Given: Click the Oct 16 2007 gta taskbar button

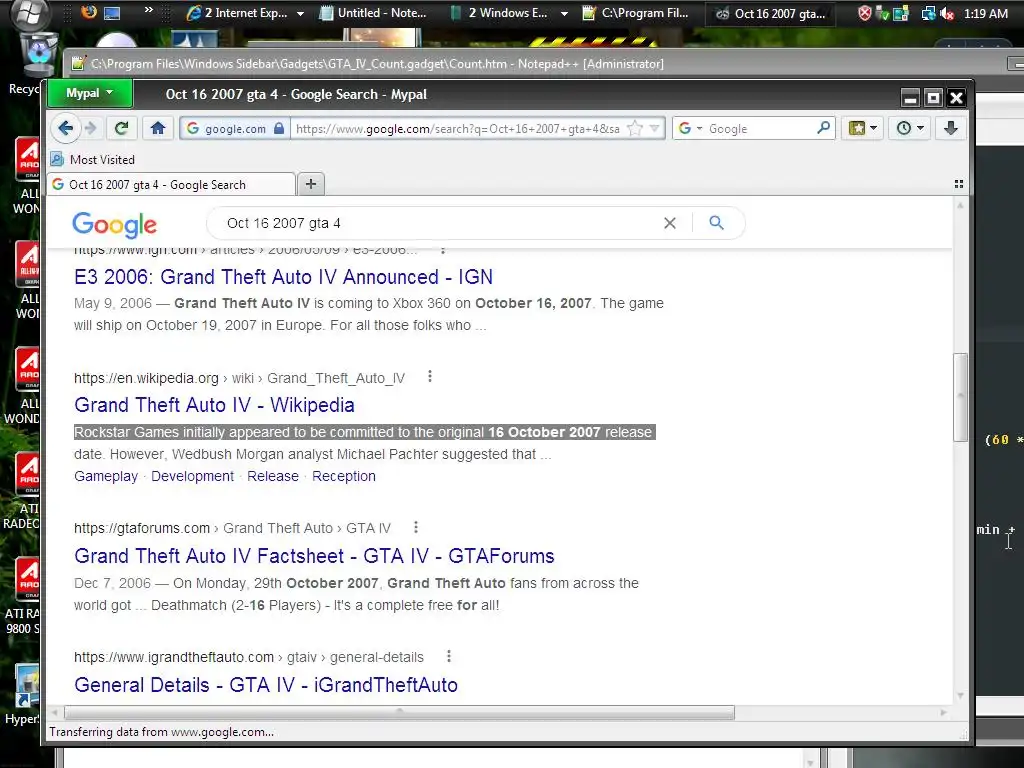Looking at the screenshot, I should tap(770, 13).
